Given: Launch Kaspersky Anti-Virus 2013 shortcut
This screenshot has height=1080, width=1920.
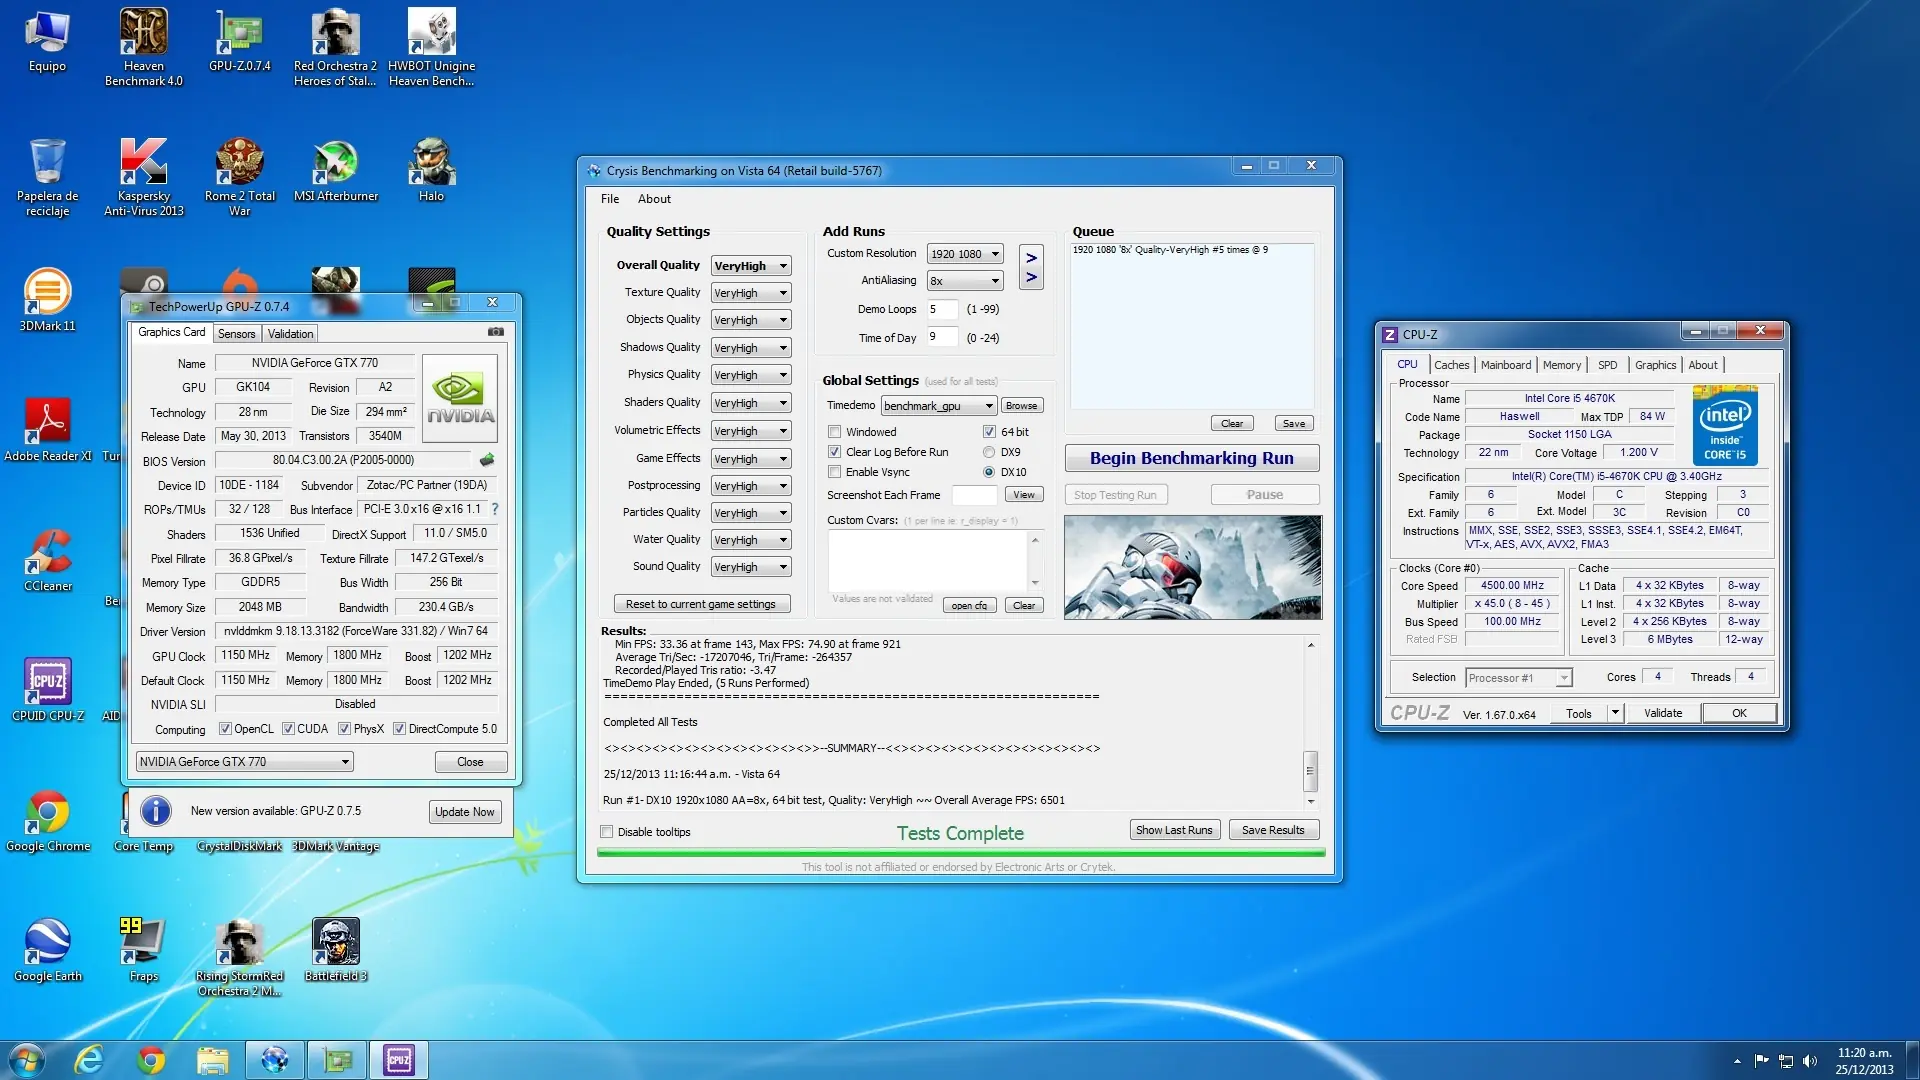Looking at the screenshot, I should (144, 177).
